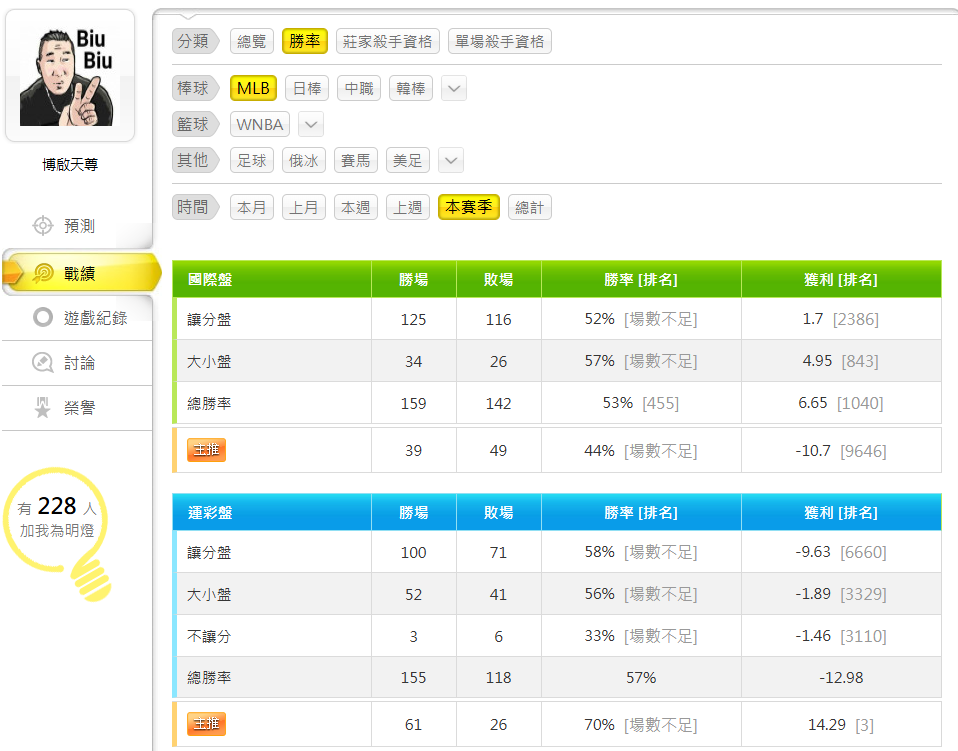The width and height of the screenshot is (958, 751).
Task: Click the Biu Biu profile avatar
Action: click(x=70, y=76)
